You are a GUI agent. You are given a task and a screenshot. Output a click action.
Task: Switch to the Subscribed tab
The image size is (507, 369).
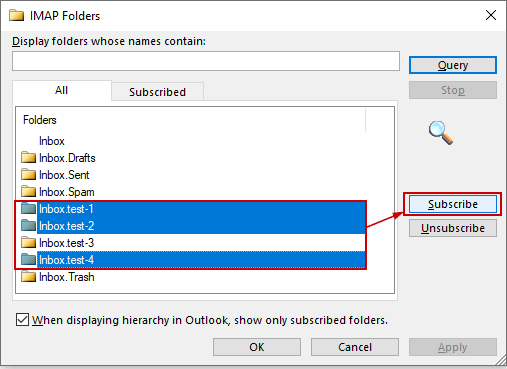tap(157, 92)
